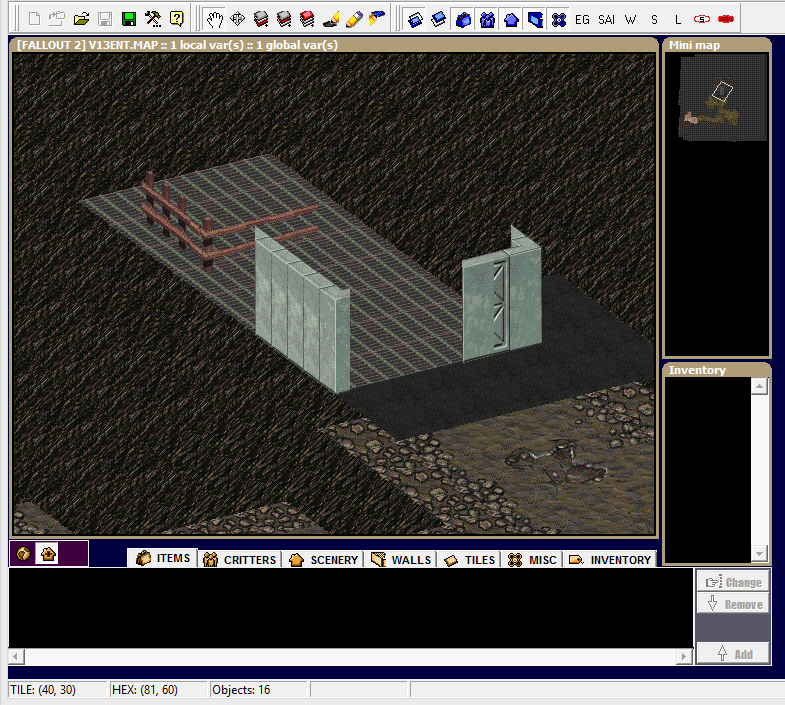
Task: Select the second elevation level (middle layer)
Action: click(284, 20)
